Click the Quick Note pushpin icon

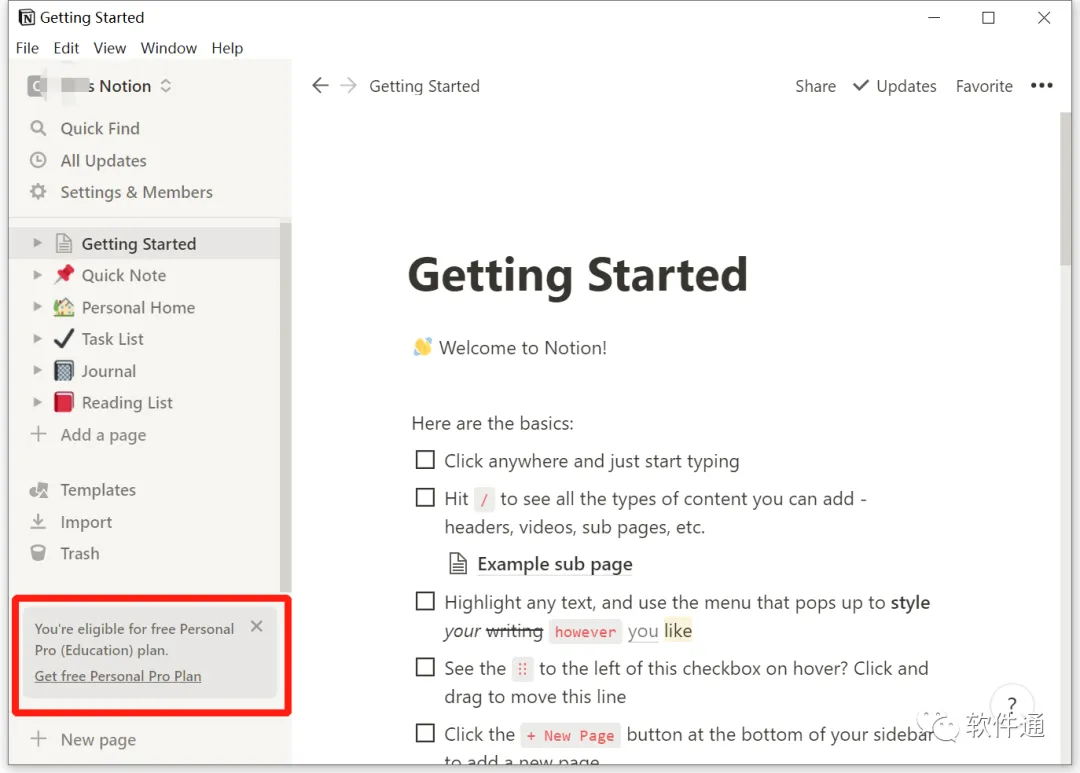(x=64, y=274)
